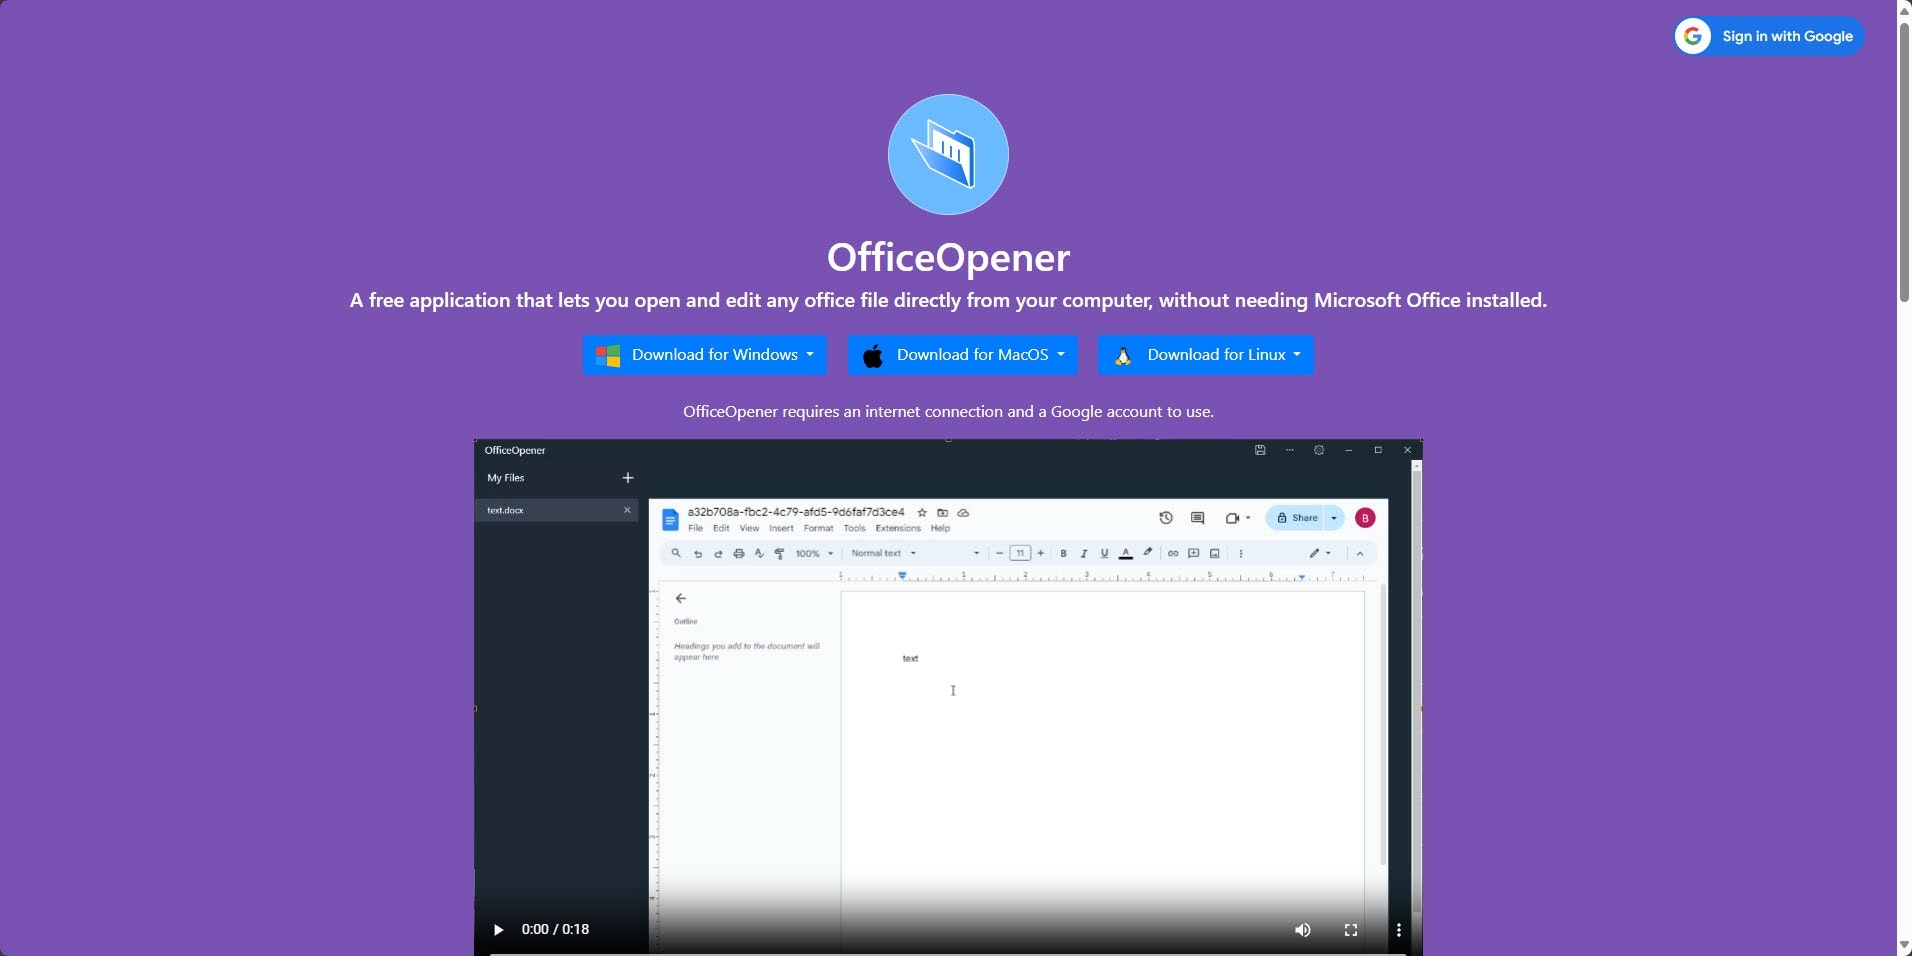Open the Insert menu in the video
The width and height of the screenshot is (1912, 956).
pyautogui.click(x=781, y=528)
